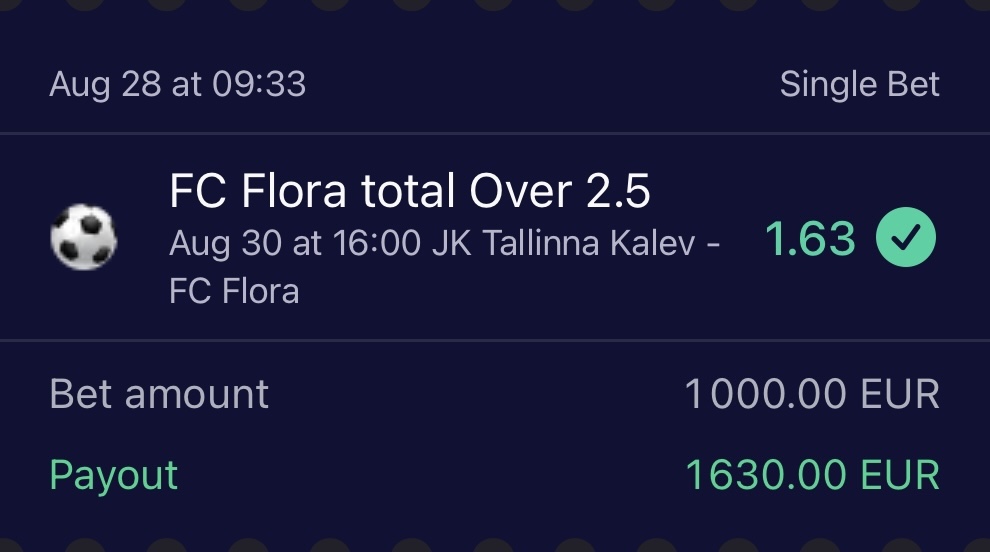Click FC Flora on the match line

[x=234, y=291]
